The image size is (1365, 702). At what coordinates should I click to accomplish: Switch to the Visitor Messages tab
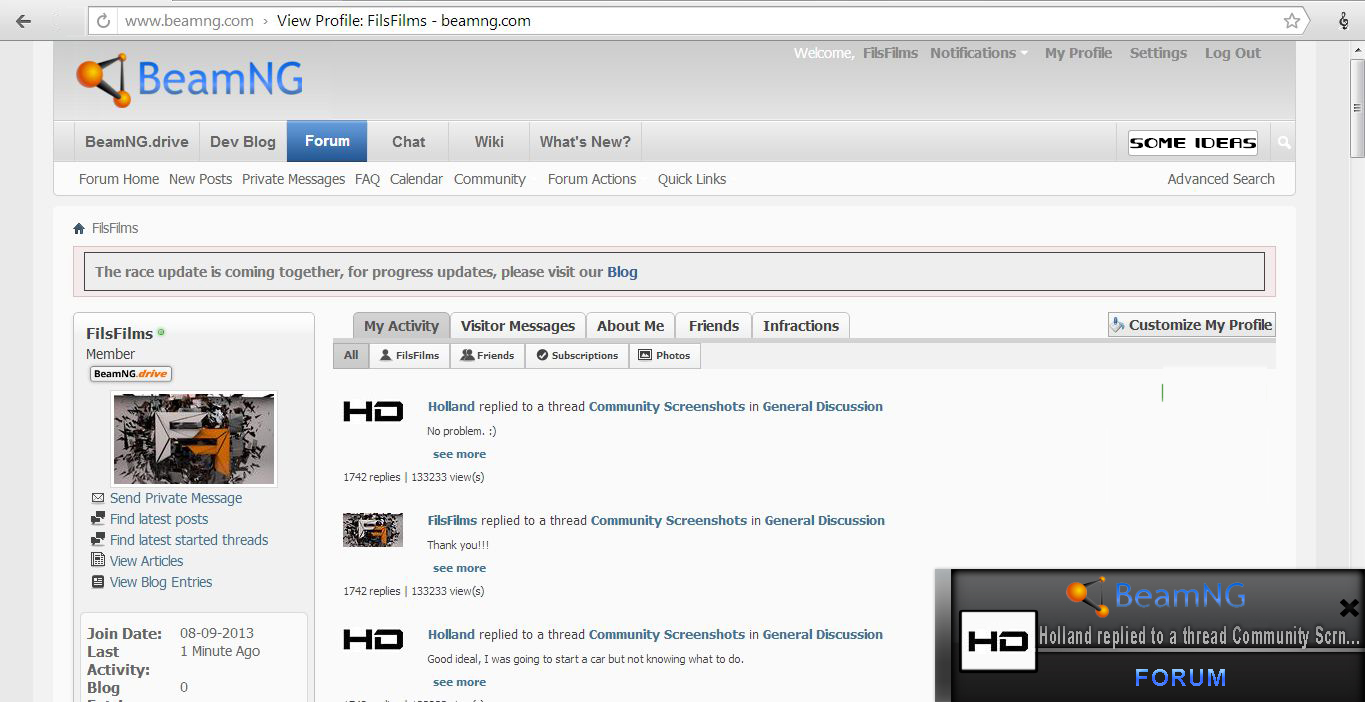pos(517,326)
